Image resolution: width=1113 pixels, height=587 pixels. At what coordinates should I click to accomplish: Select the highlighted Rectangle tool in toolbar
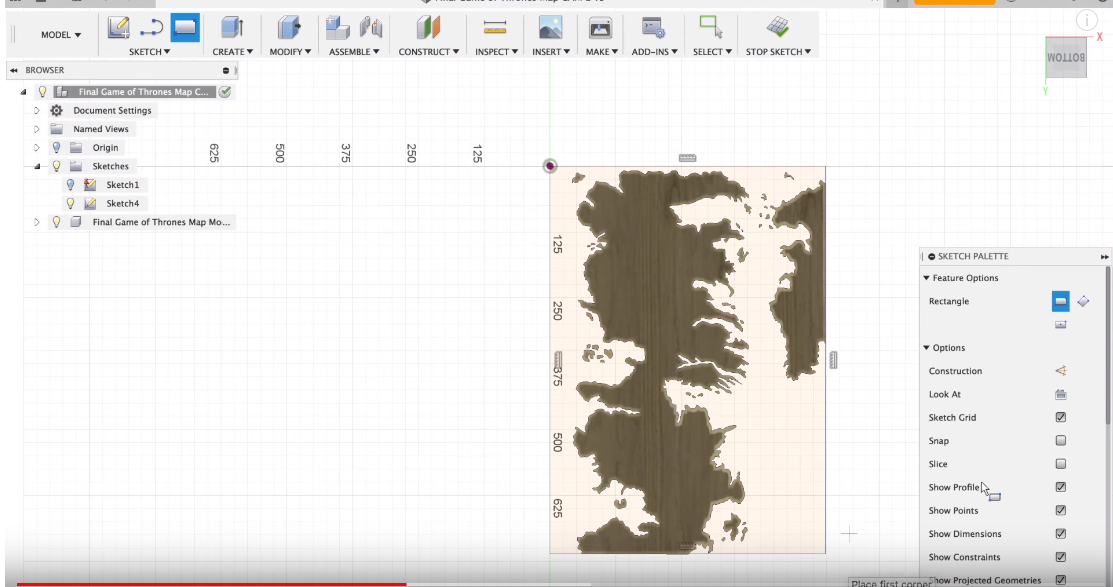click(185, 28)
